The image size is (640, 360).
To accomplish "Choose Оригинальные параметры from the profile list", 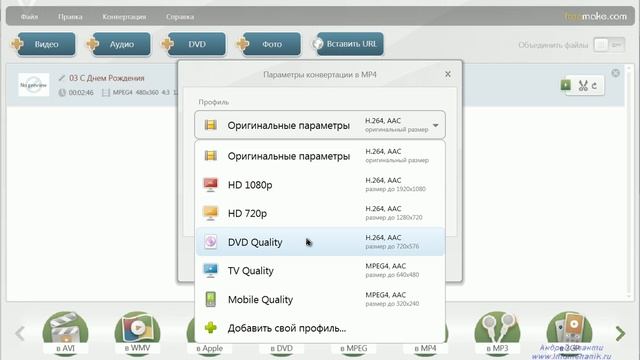I will point(320,156).
